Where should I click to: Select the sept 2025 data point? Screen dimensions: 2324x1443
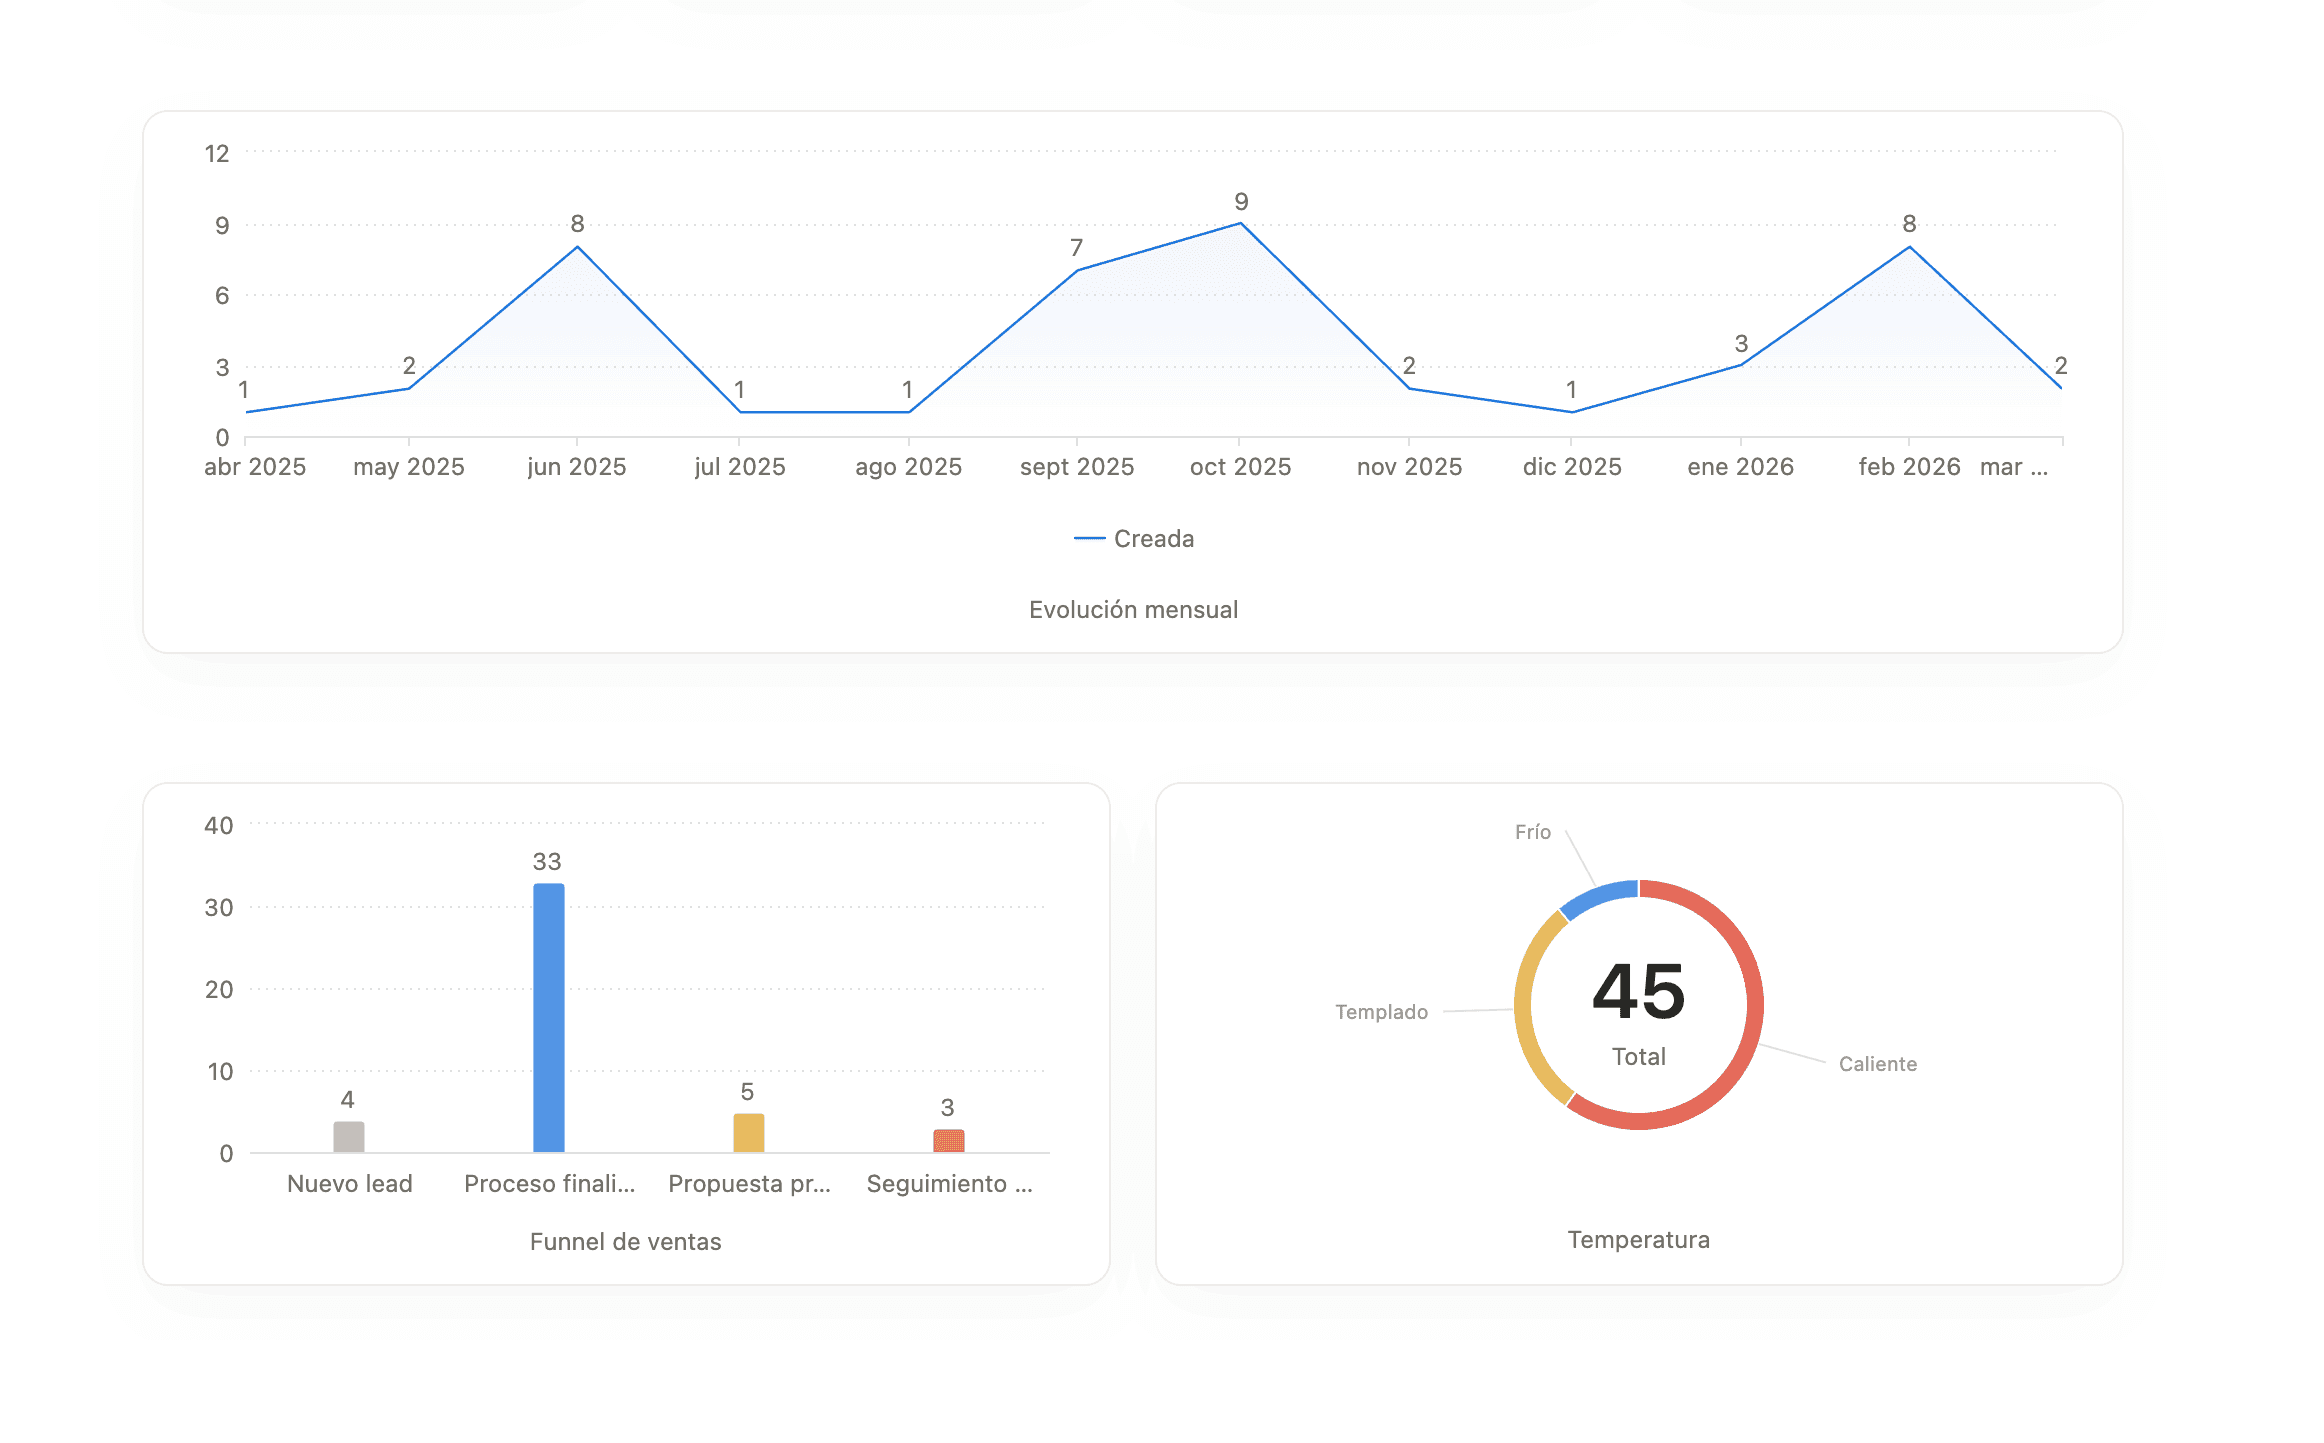coord(1076,270)
